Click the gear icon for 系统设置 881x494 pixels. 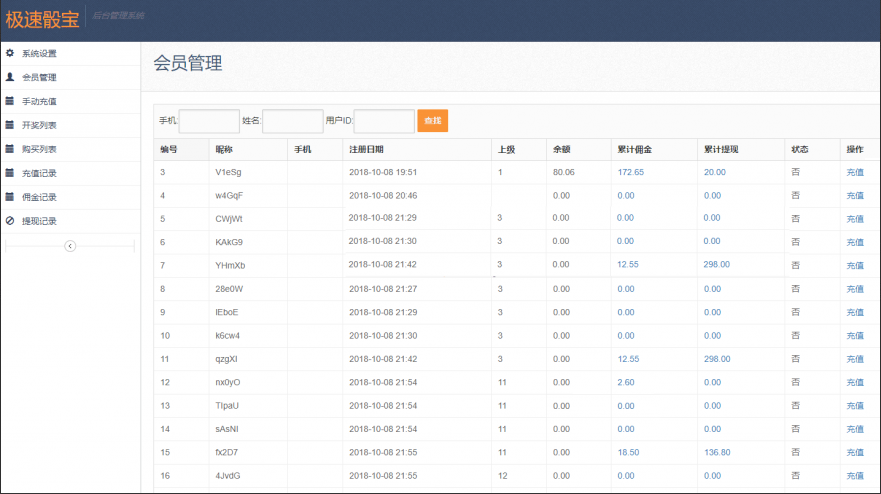coord(10,53)
